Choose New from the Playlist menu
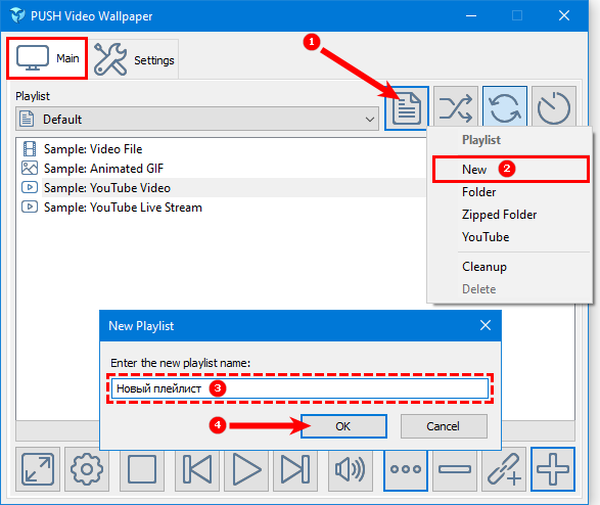The image size is (600, 505). pos(510,169)
